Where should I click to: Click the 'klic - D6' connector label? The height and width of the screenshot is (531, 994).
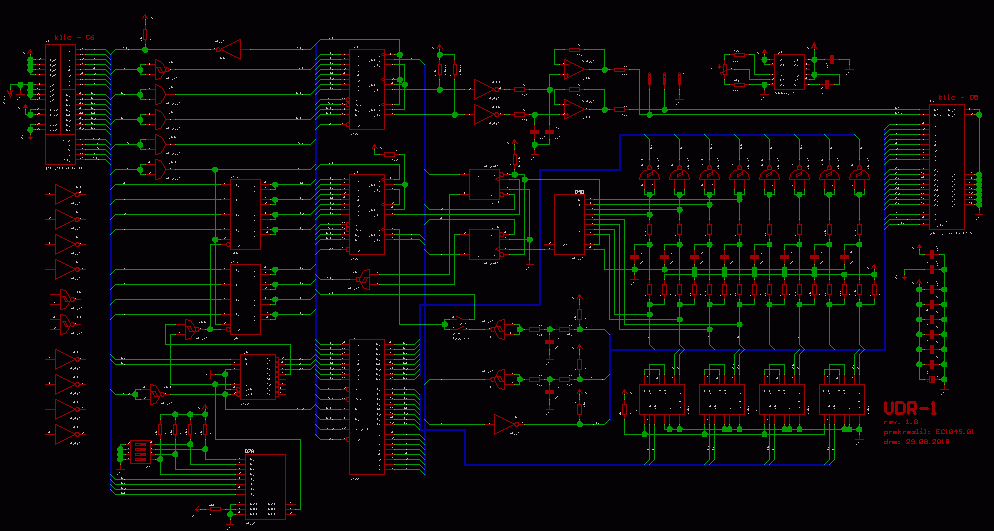click(957, 98)
